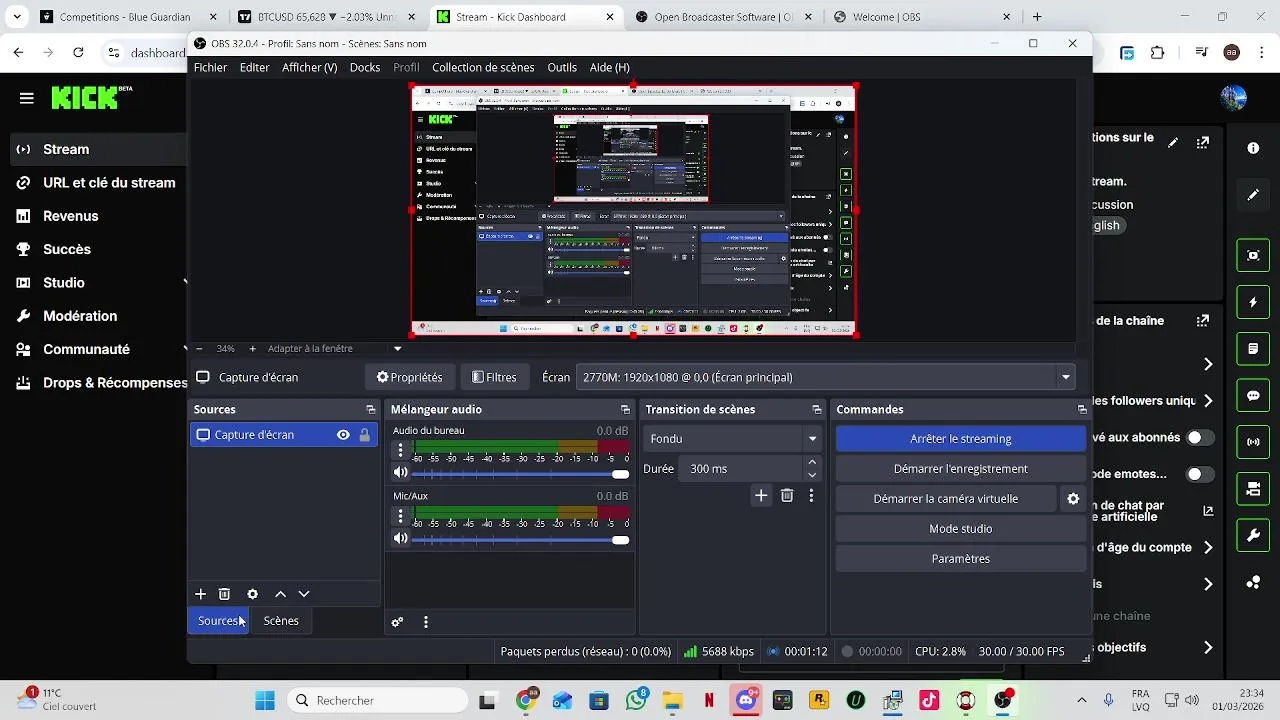Move the source down in the list
This screenshot has width=1280, height=720.
point(304,594)
